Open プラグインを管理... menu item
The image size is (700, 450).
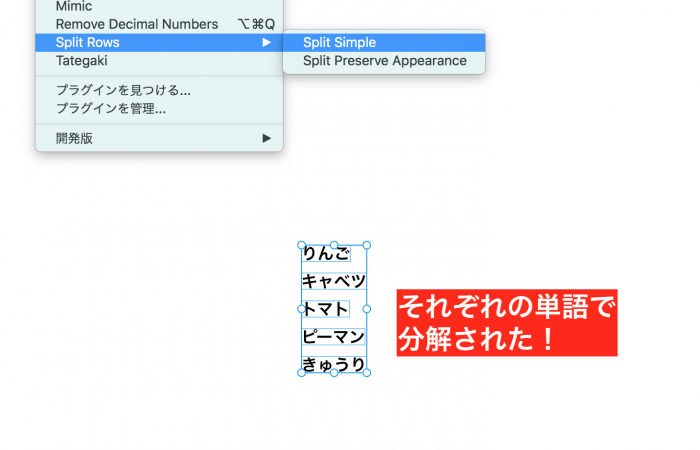[x=111, y=108]
